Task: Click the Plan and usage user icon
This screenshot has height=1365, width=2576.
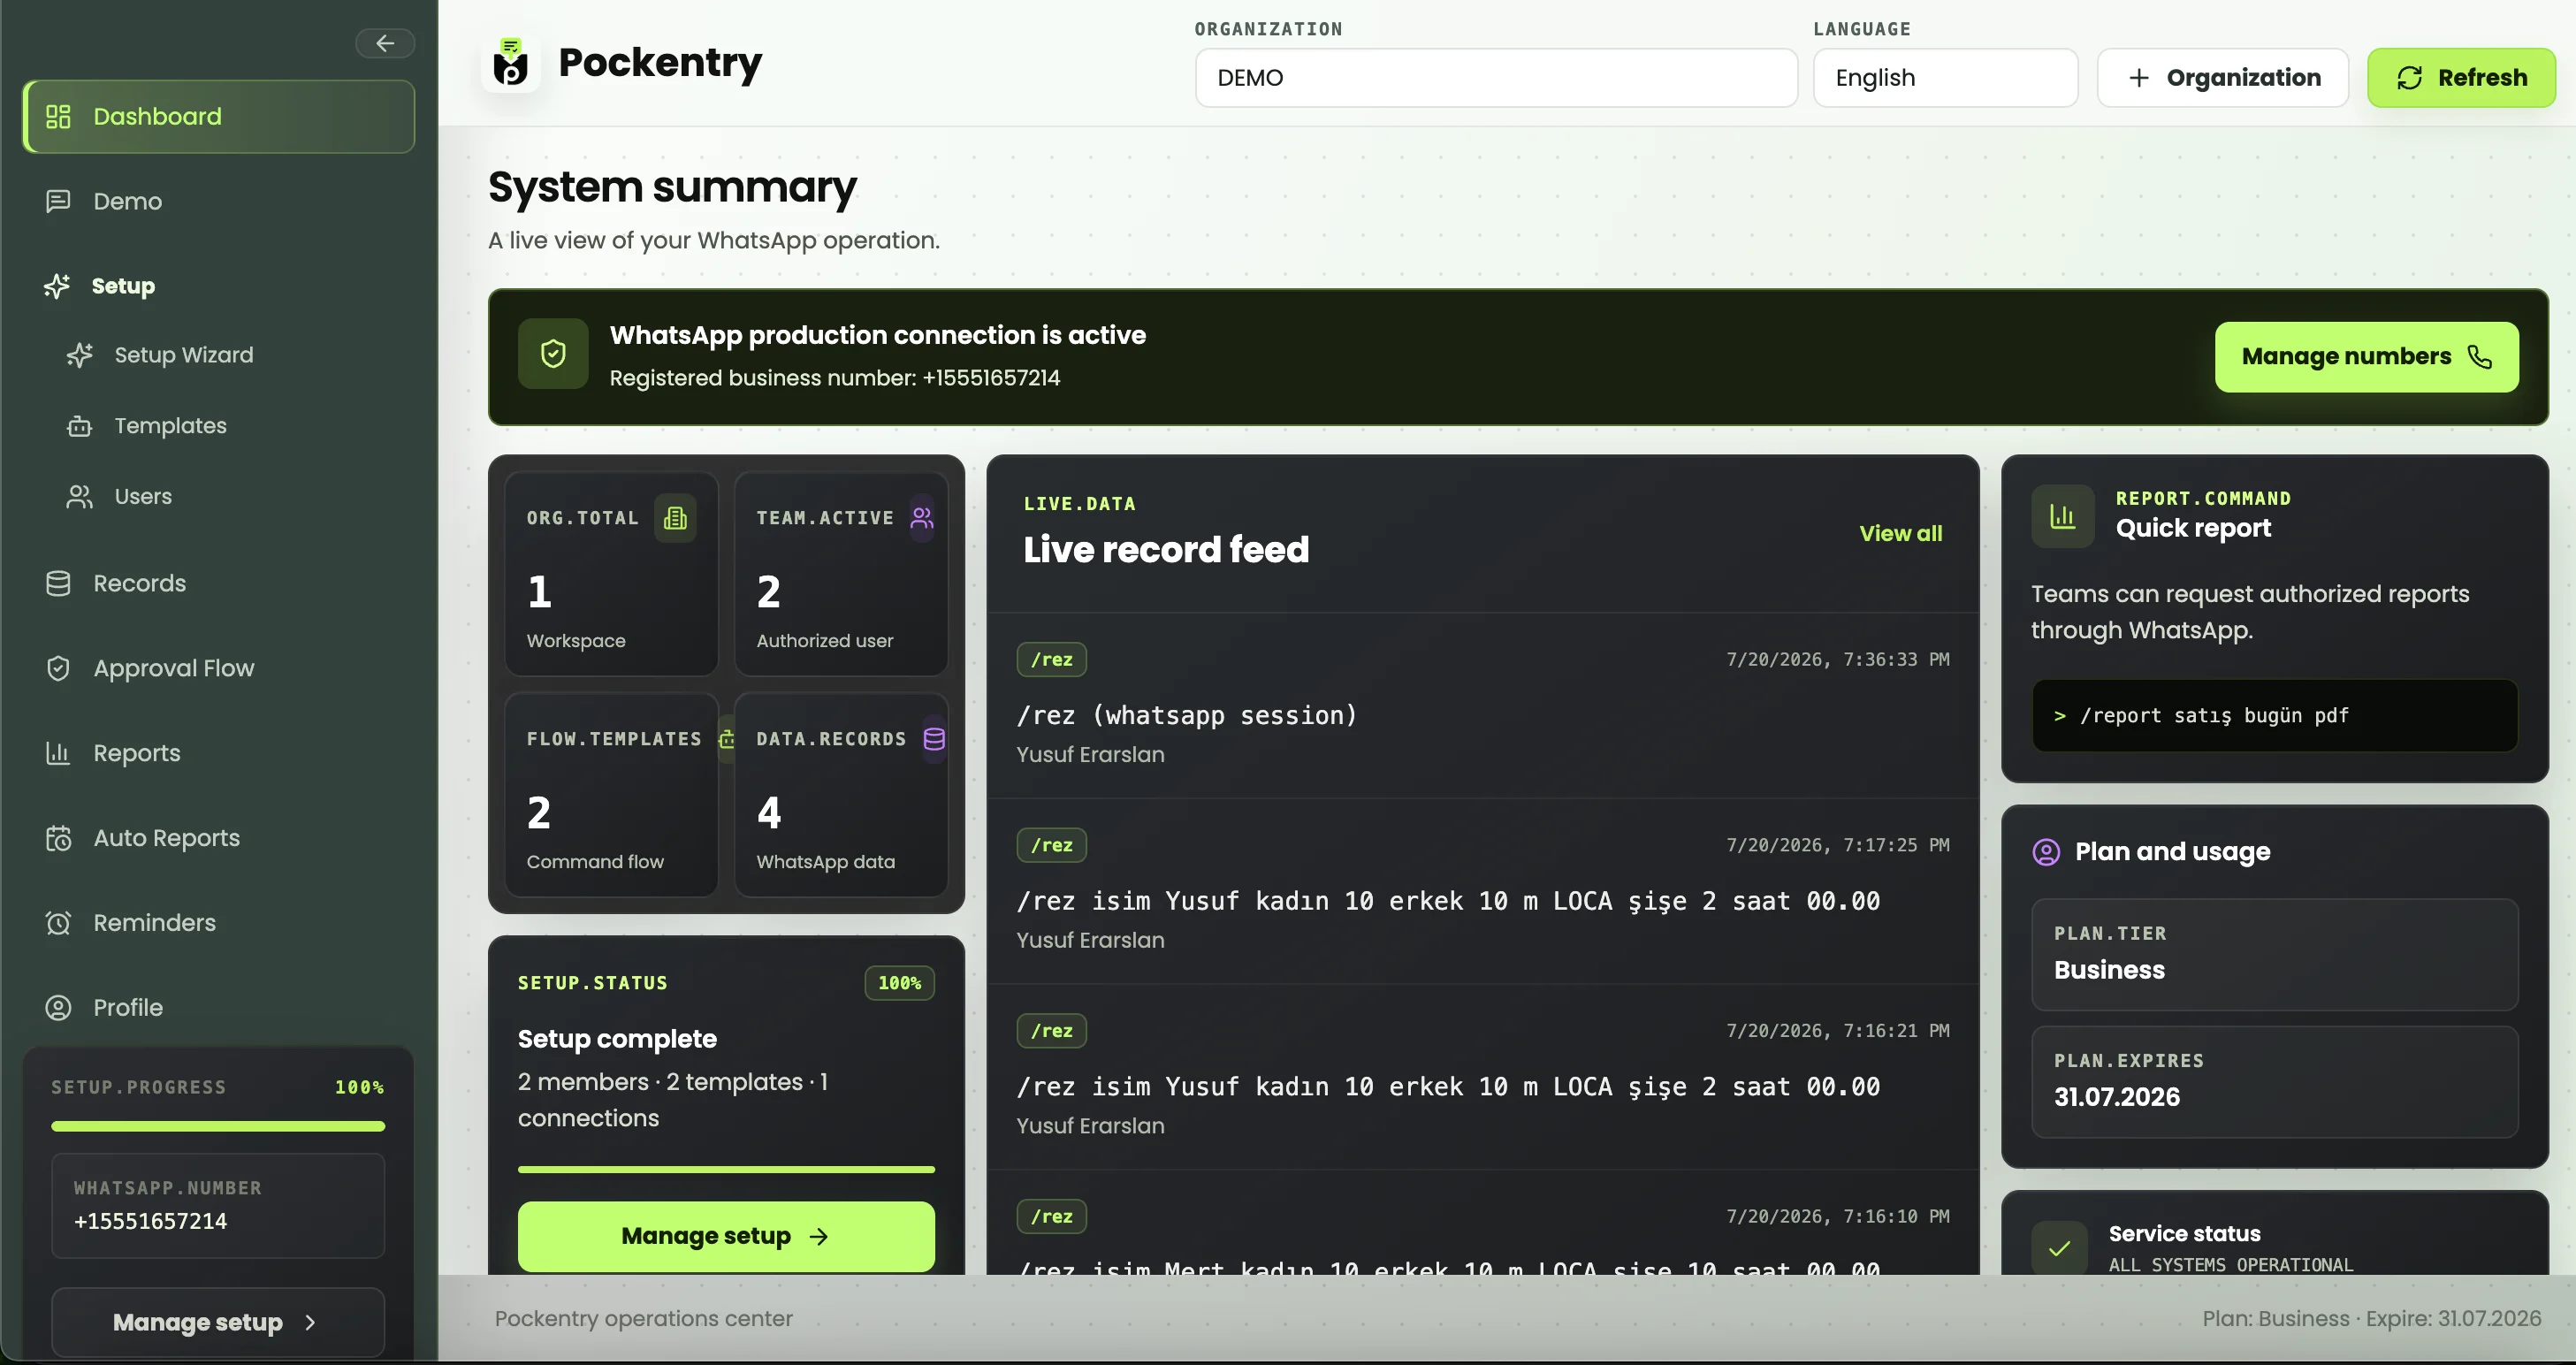Action: click(2046, 852)
